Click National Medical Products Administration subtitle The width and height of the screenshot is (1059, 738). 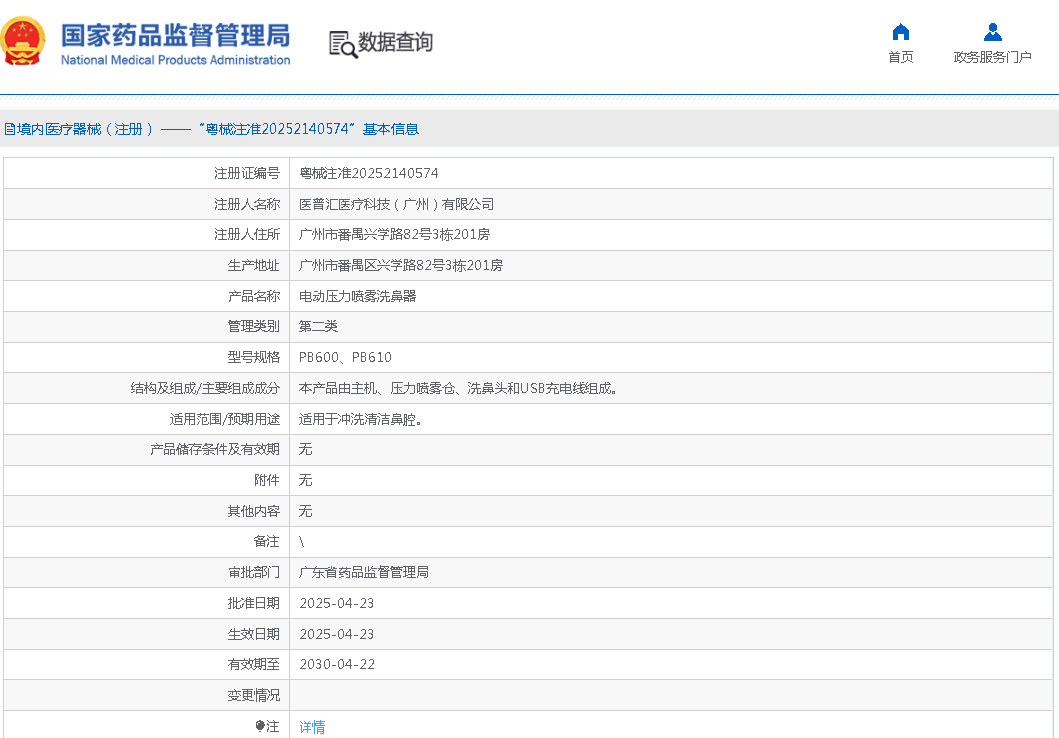[176, 60]
